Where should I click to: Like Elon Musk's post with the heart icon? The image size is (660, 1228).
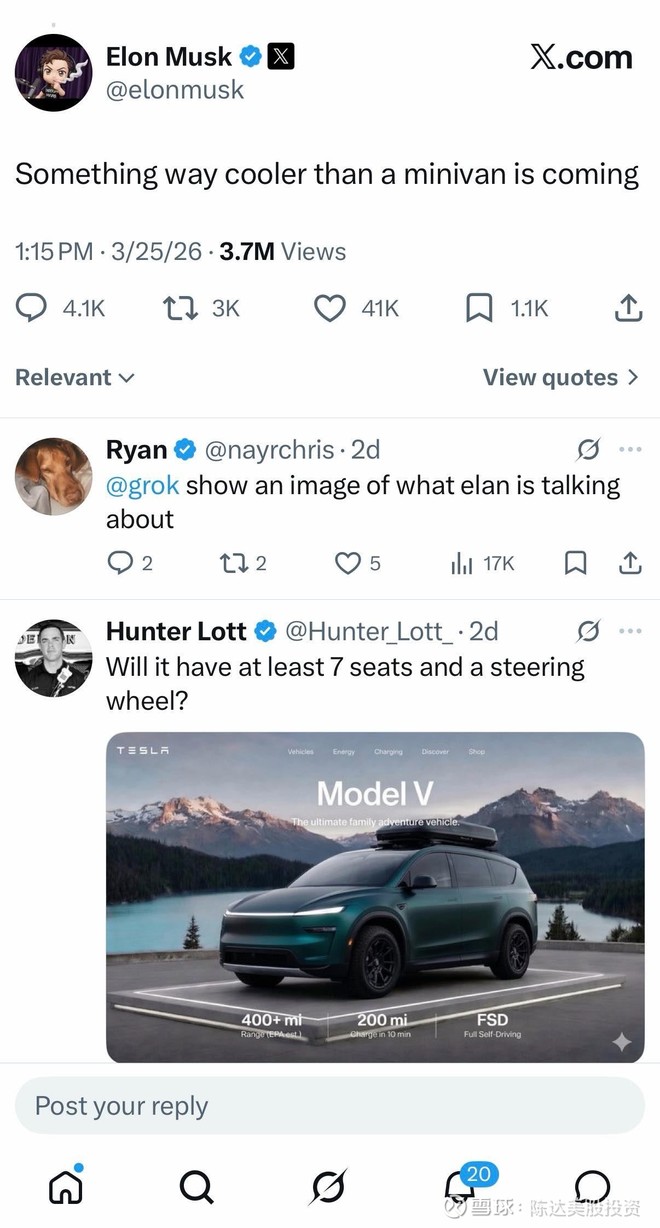point(330,309)
